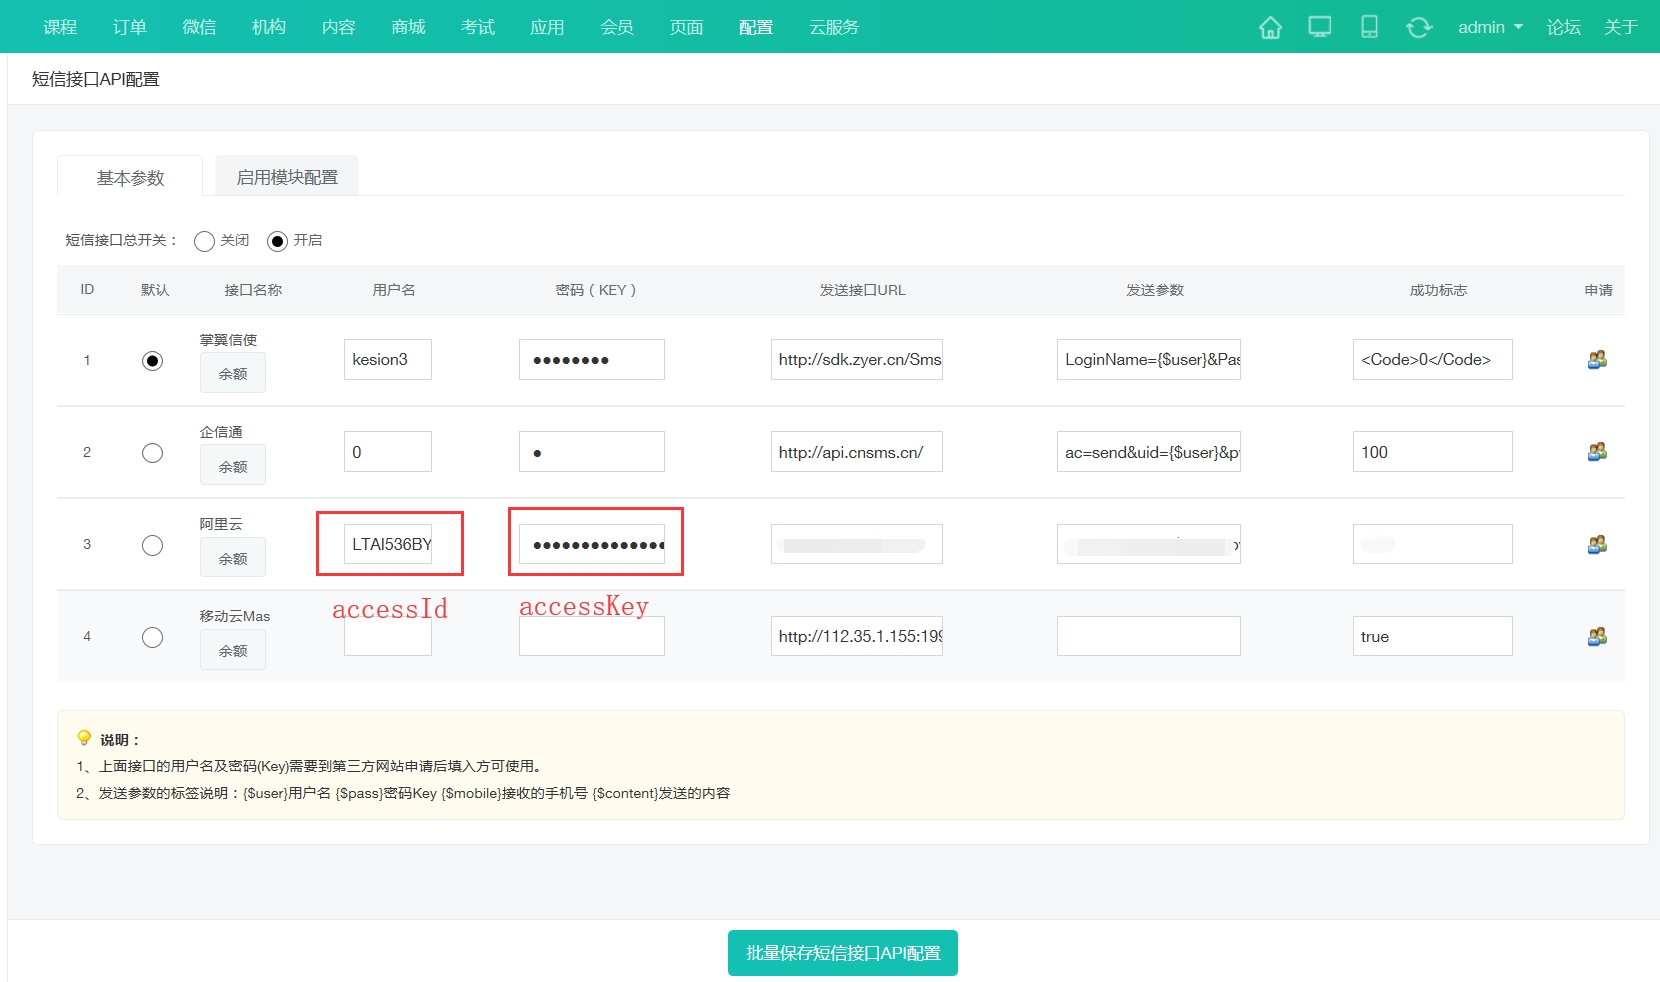Click the refresh cache icon
Image resolution: width=1660 pixels, height=982 pixels.
[1418, 27]
